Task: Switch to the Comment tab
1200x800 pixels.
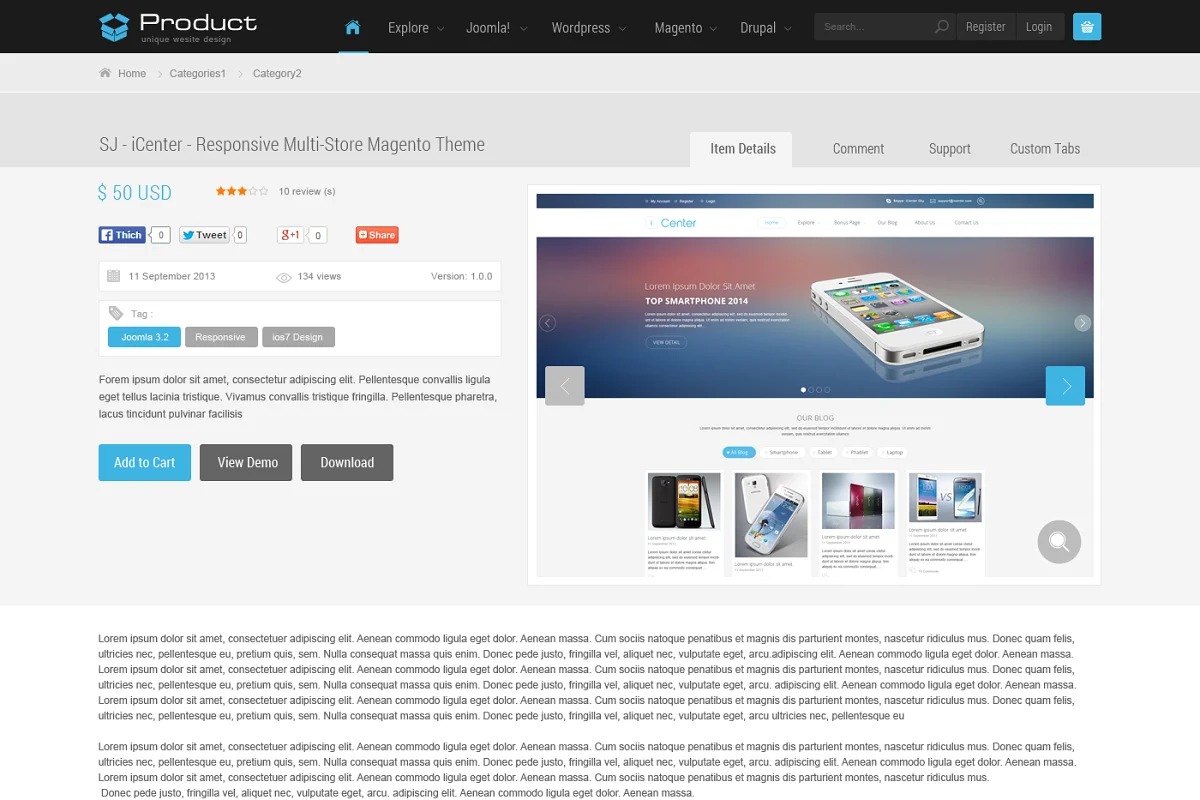Action: (x=858, y=149)
